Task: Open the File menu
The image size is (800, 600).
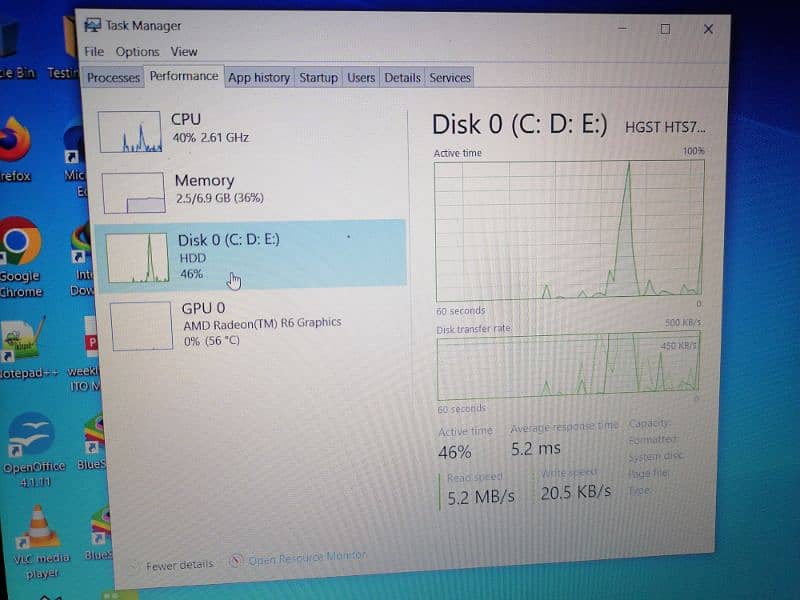Action: pos(94,52)
